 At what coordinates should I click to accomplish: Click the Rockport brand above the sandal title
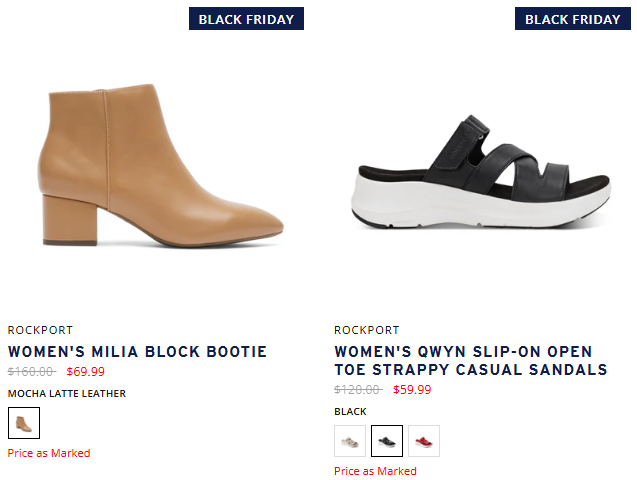click(x=367, y=330)
